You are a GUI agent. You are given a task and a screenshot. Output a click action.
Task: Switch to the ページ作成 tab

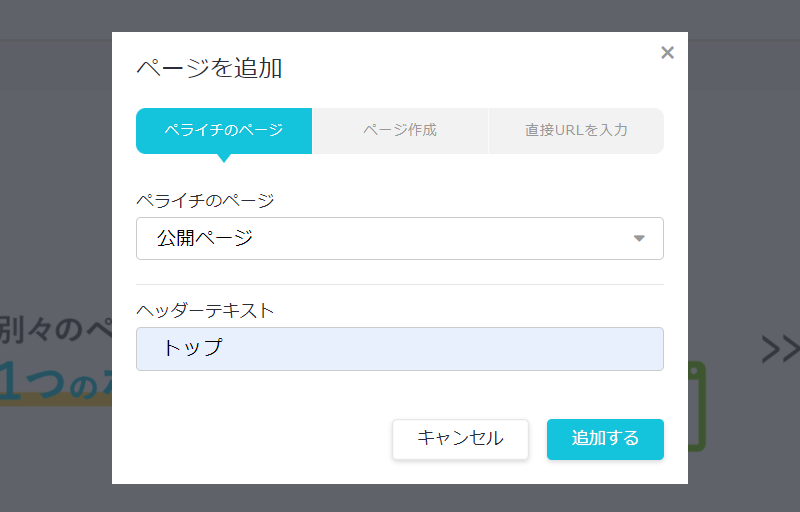pyautogui.click(x=400, y=131)
